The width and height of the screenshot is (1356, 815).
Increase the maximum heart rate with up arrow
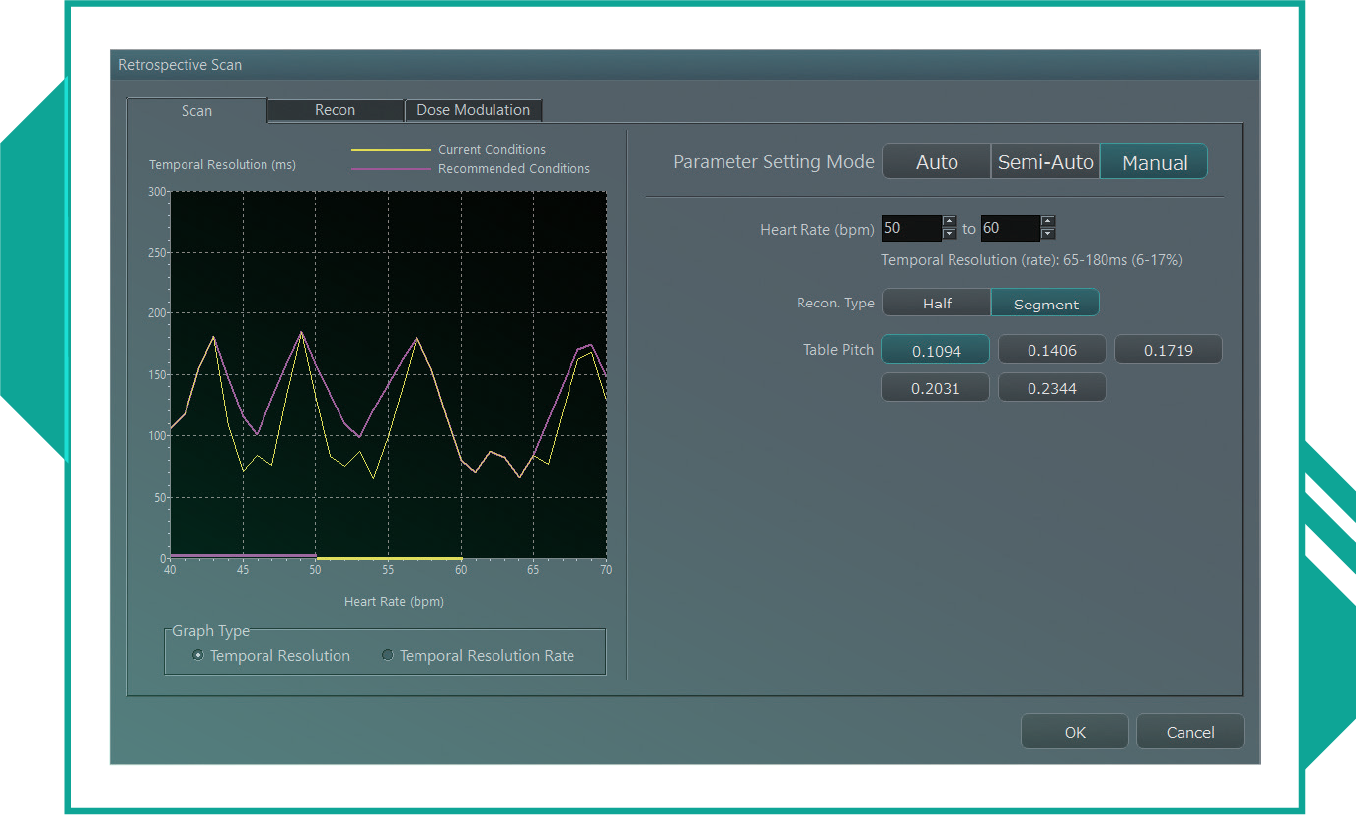pyautogui.click(x=1048, y=222)
